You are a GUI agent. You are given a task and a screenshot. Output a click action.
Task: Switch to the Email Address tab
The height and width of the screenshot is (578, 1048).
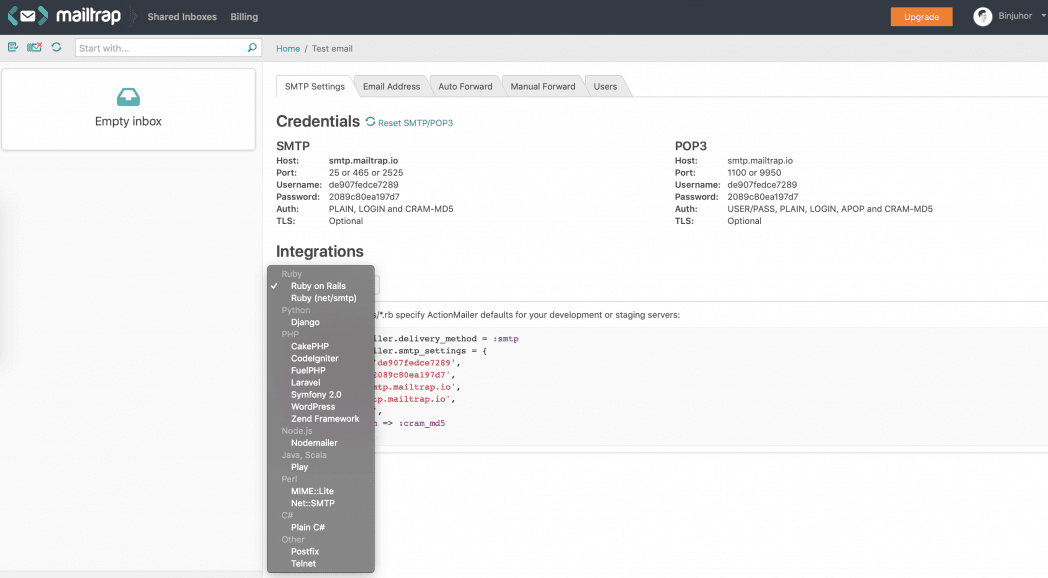[392, 86]
